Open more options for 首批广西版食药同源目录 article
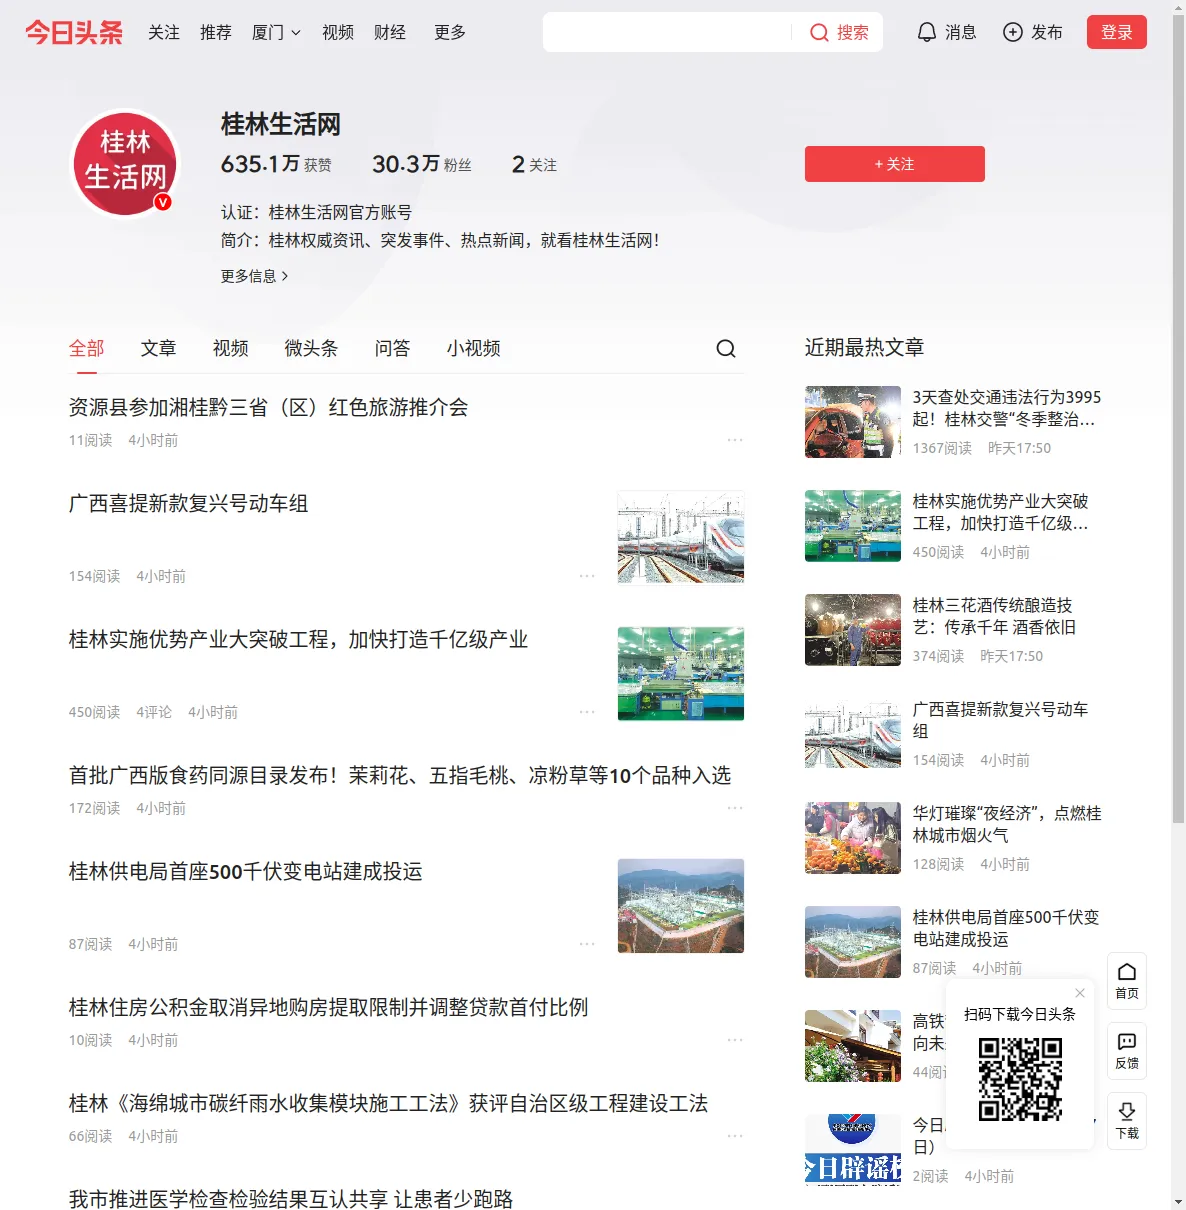This screenshot has width=1186, height=1210. tap(735, 808)
